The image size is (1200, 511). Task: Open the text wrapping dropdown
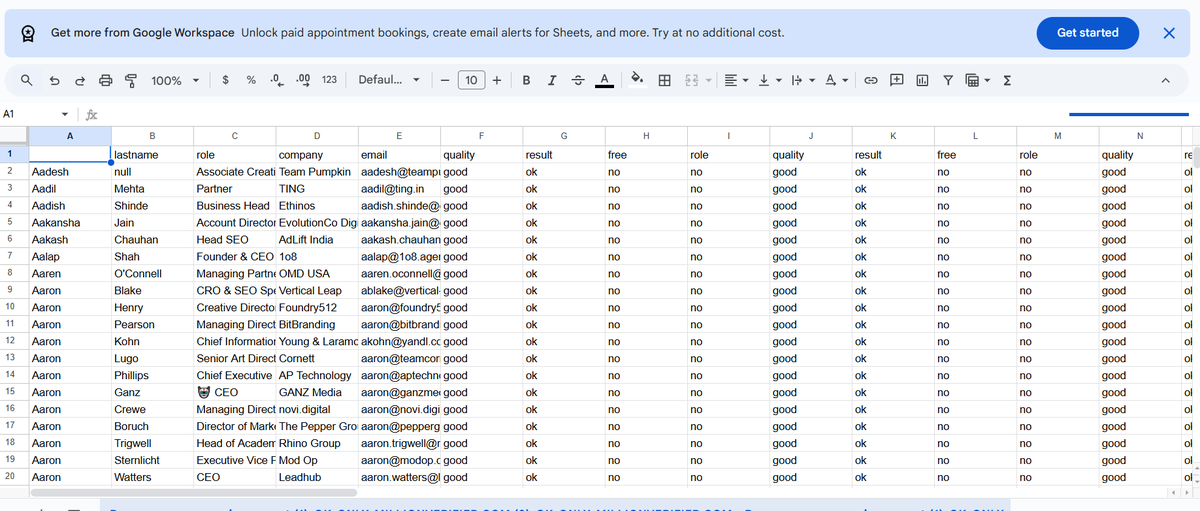point(802,80)
